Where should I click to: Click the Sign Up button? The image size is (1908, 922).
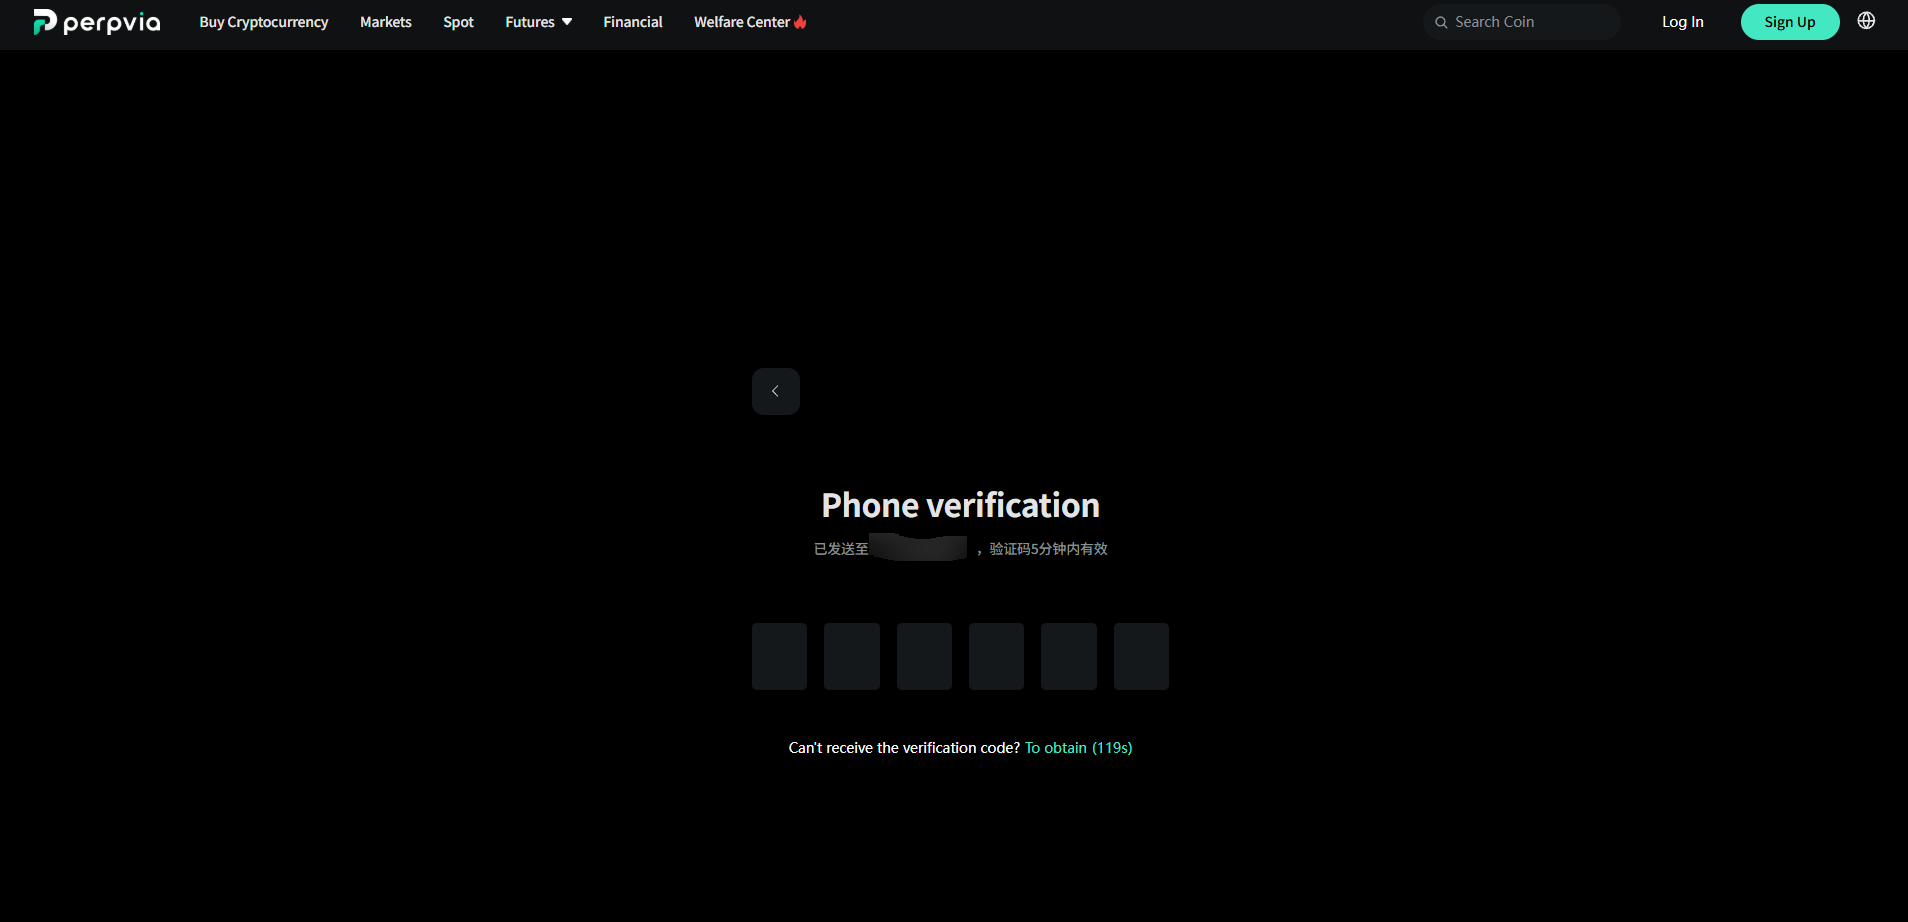(1790, 22)
